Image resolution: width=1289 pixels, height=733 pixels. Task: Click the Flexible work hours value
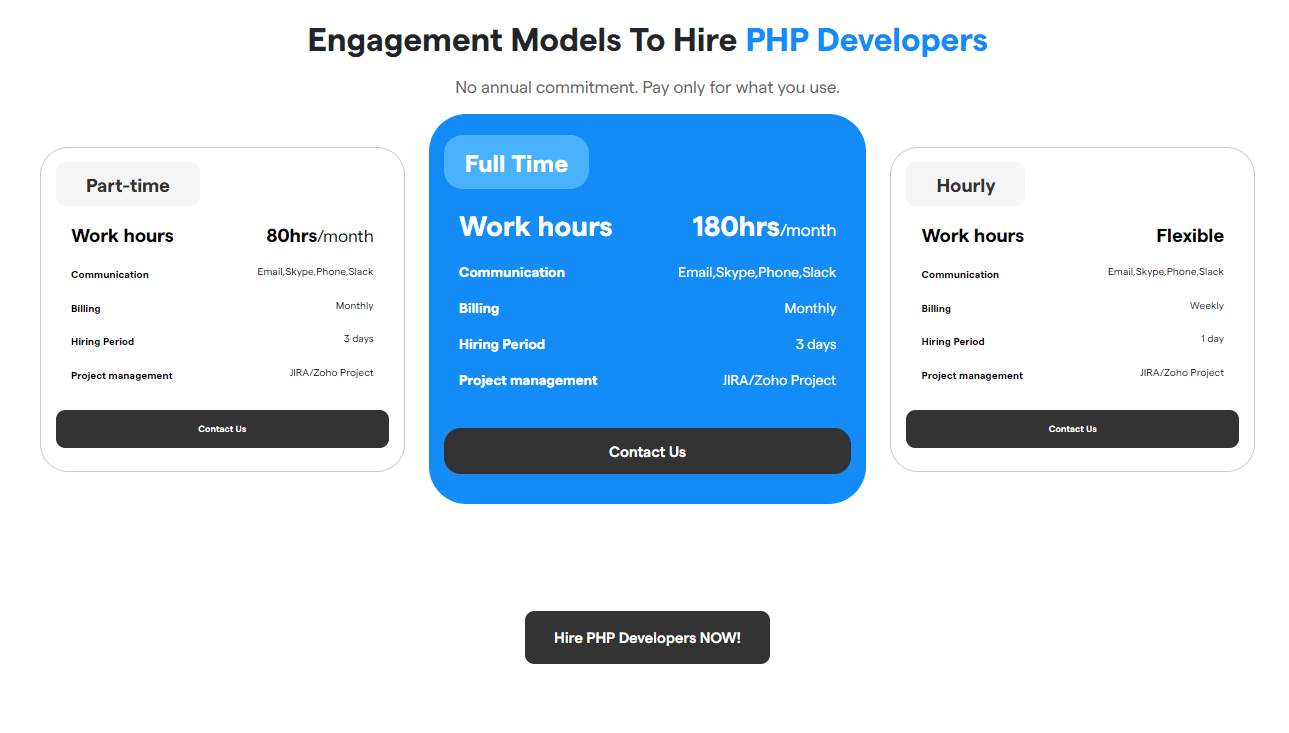[x=1190, y=236]
